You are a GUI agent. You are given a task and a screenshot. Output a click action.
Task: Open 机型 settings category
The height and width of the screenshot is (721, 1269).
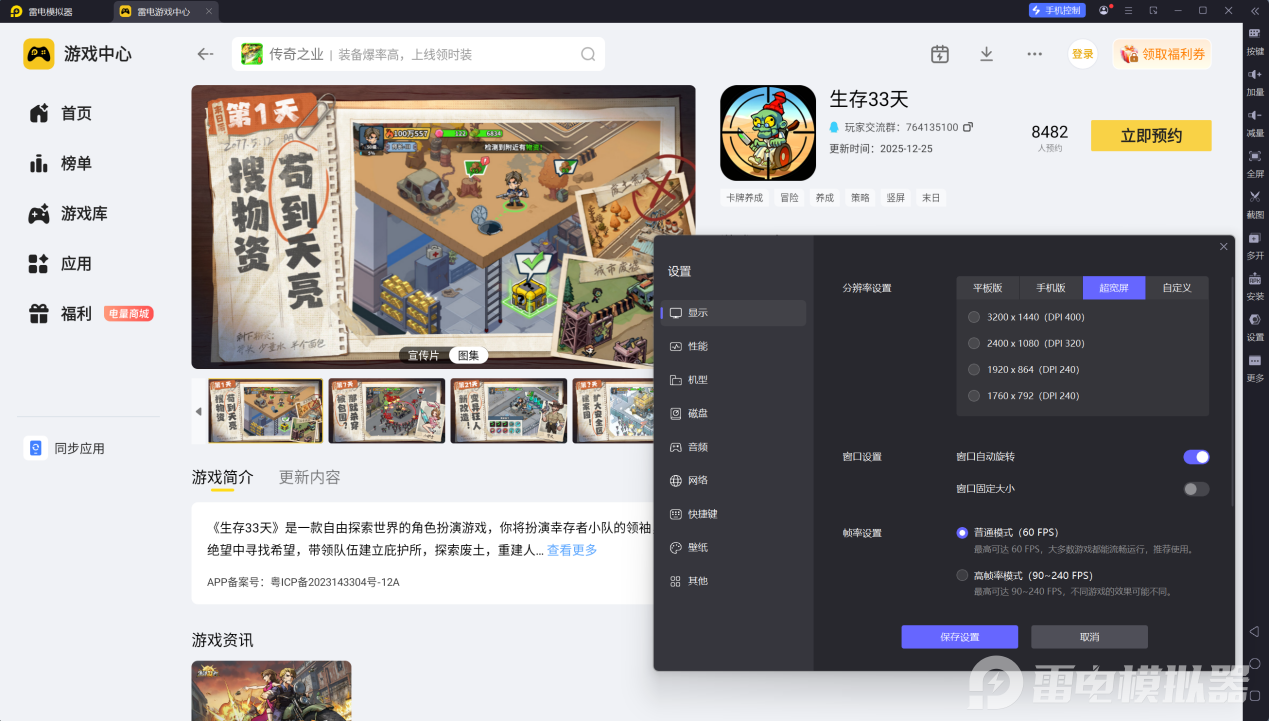point(733,380)
